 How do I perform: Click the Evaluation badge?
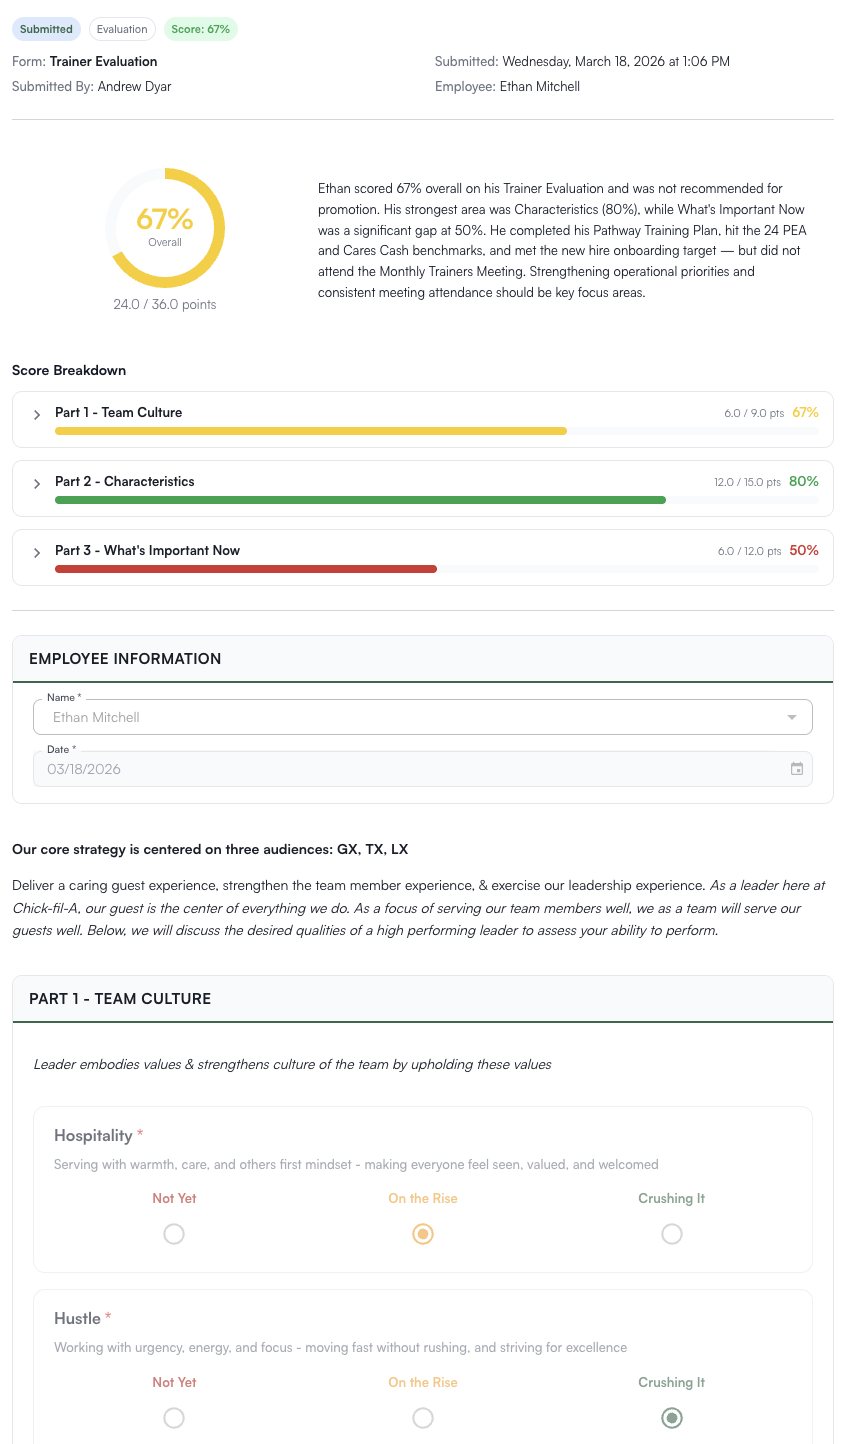click(x=122, y=29)
